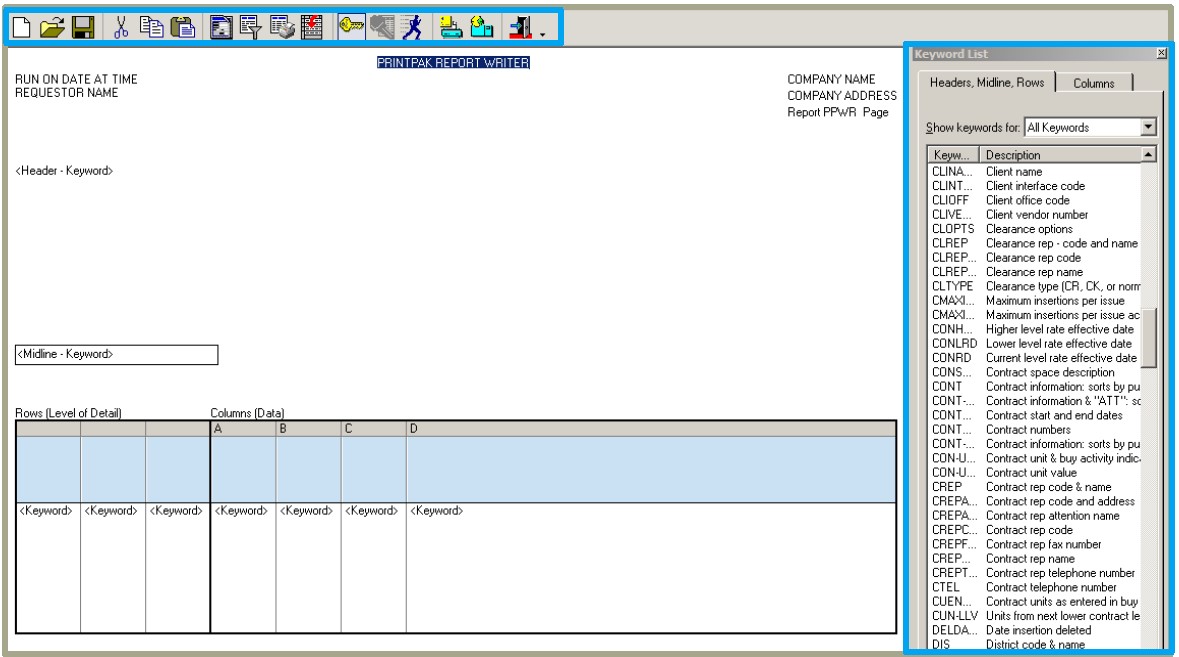Select CONRD Current level rate effective date
This screenshot has width=1179, height=657.
point(1035,358)
